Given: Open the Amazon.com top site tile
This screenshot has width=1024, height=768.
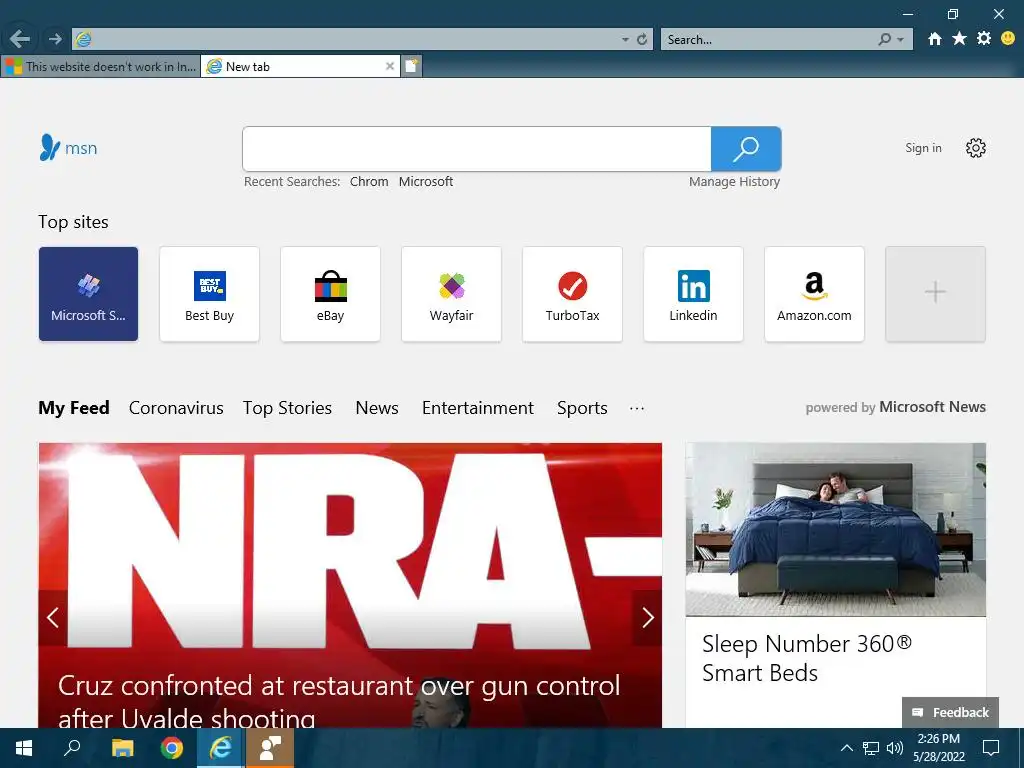Looking at the screenshot, I should coord(814,294).
